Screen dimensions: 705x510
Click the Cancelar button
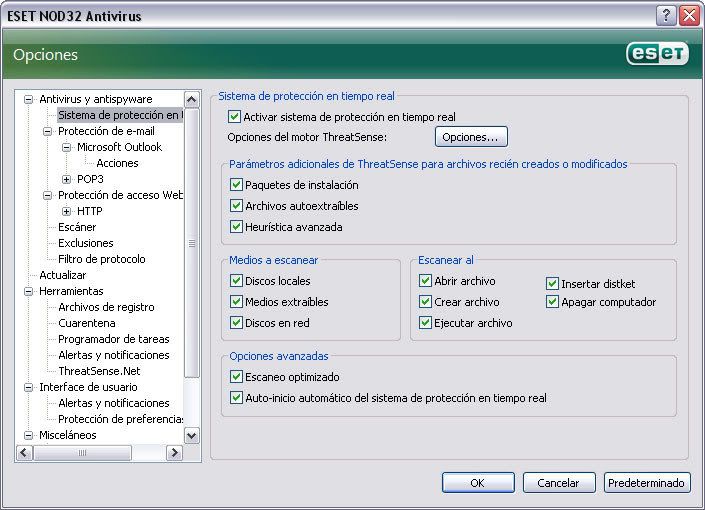[559, 483]
